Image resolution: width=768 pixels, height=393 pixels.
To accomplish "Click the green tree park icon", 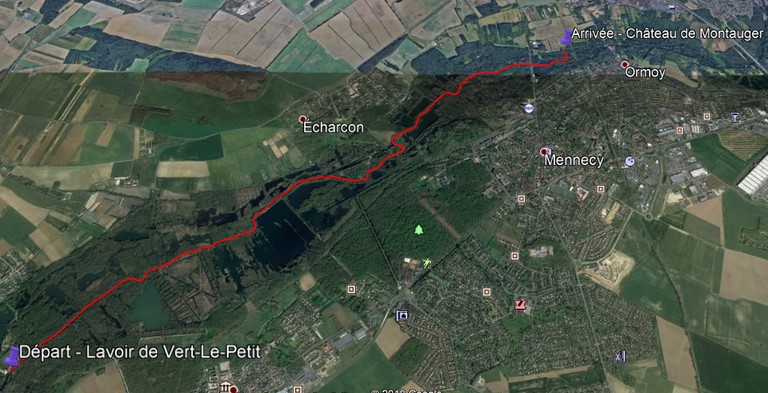I will coord(419,229).
